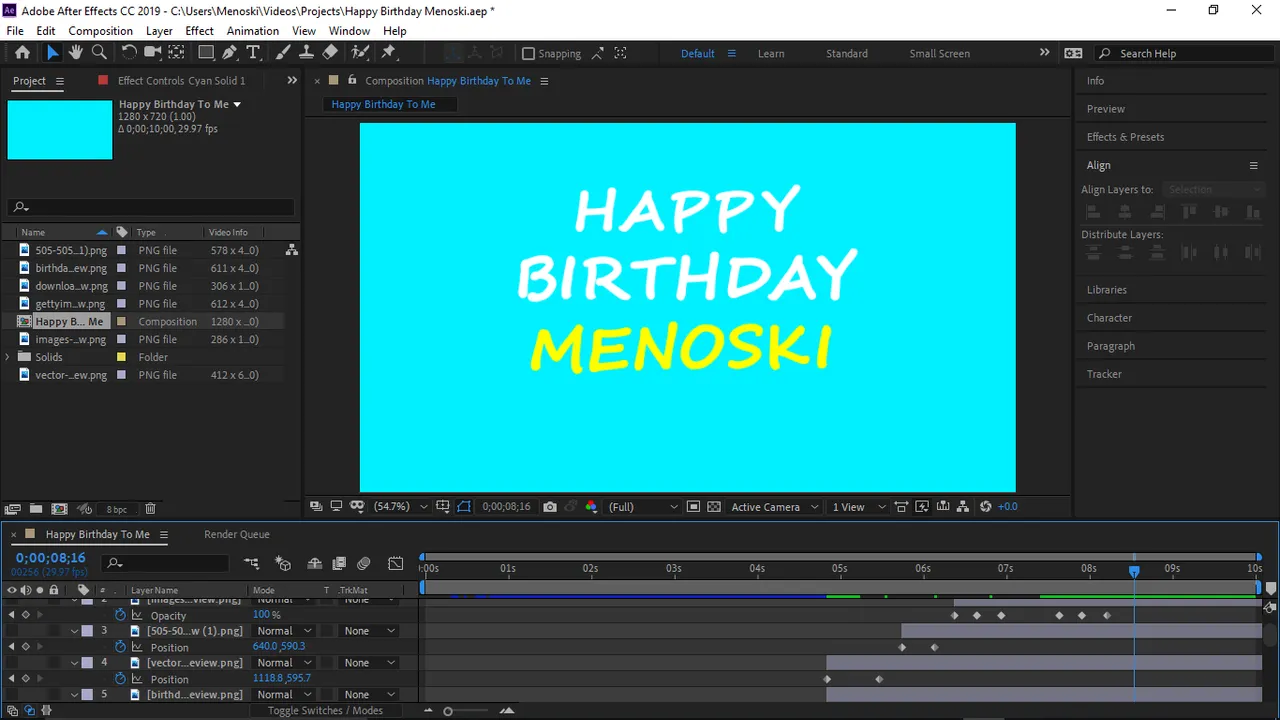Select the Pen tool

pyautogui.click(x=230, y=53)
